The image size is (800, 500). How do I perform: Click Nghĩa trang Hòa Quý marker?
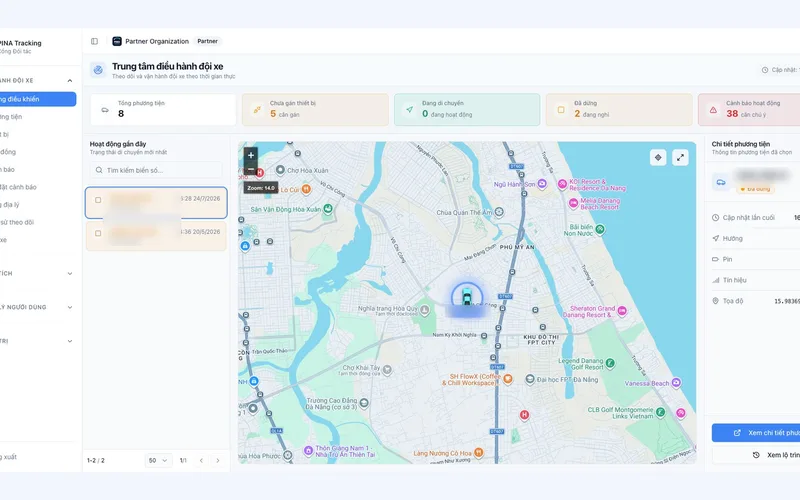tap(424, 309)
